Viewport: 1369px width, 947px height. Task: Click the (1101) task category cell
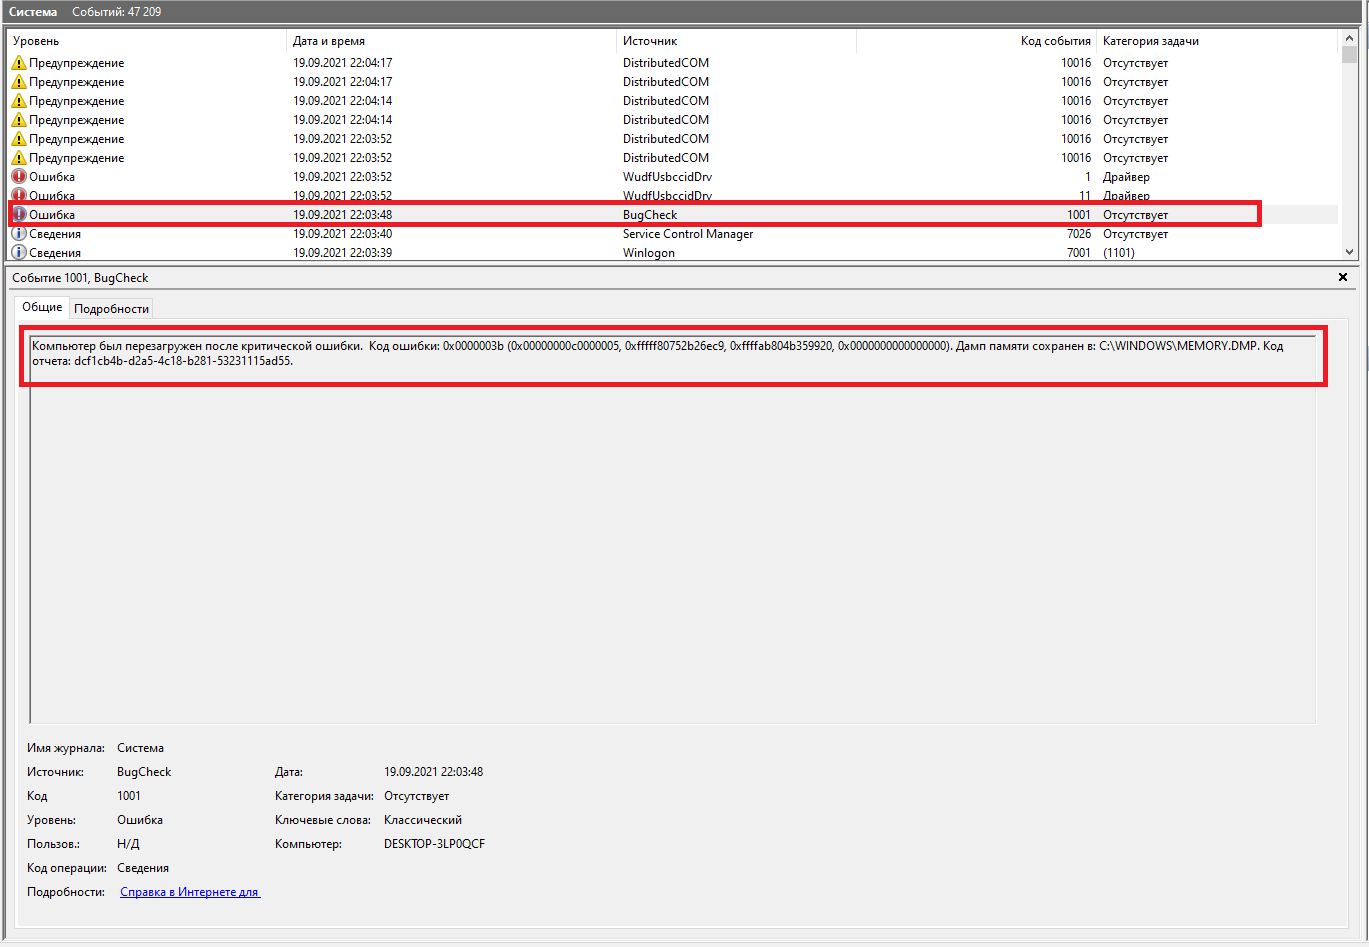click(1120, 253)
